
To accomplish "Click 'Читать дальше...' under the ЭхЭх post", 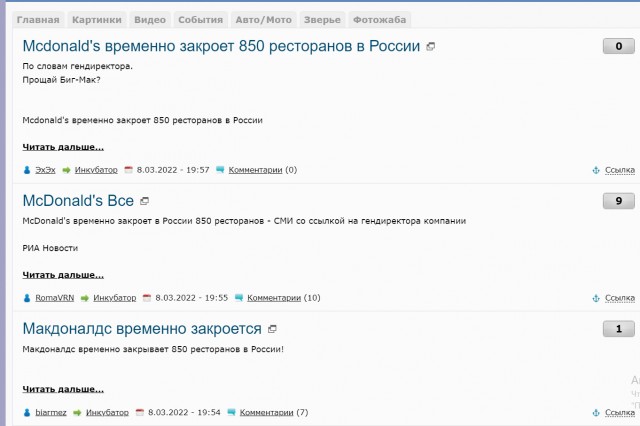I will coord(63,147).
